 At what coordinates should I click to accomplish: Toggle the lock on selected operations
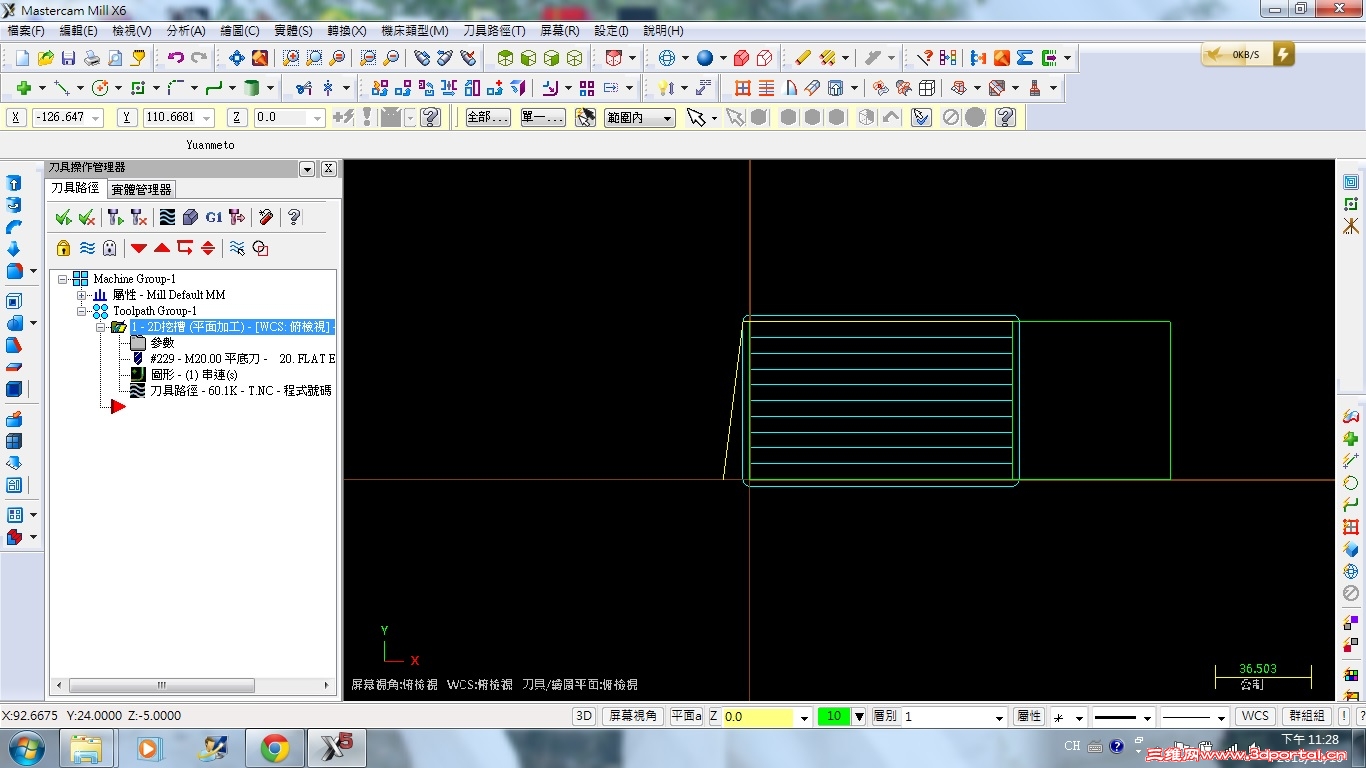click(x=64, y=248)
